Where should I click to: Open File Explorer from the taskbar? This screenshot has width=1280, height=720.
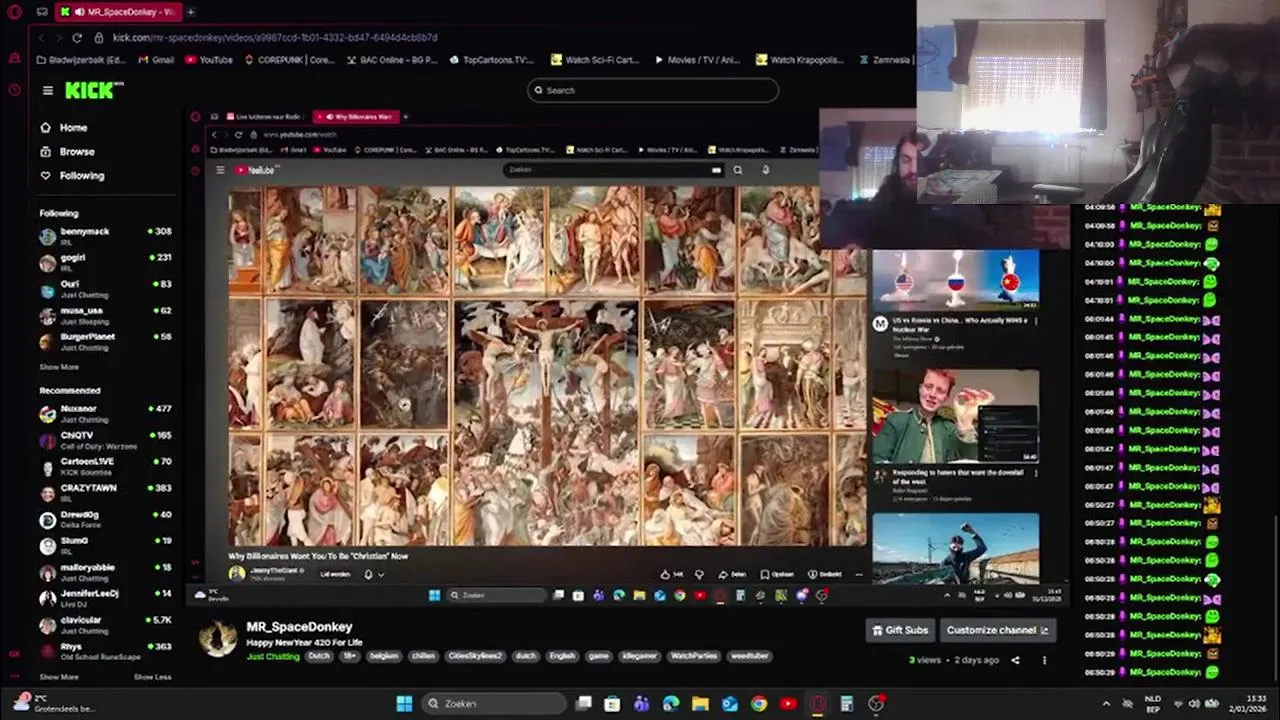[700, 704]
